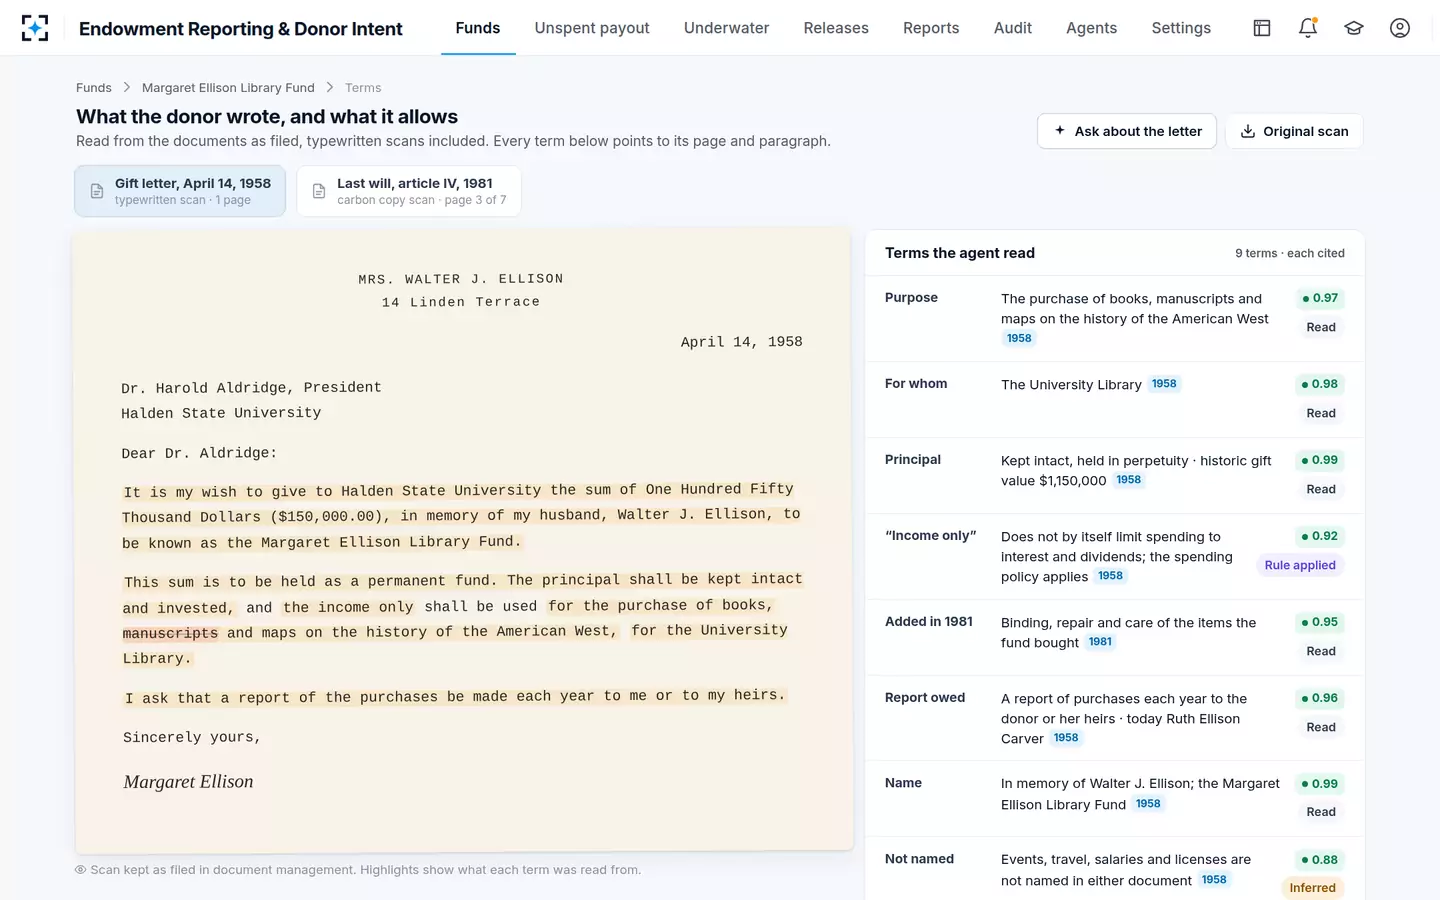Open the notifications bell
1440x900 pixels.
coord(1308,28)
